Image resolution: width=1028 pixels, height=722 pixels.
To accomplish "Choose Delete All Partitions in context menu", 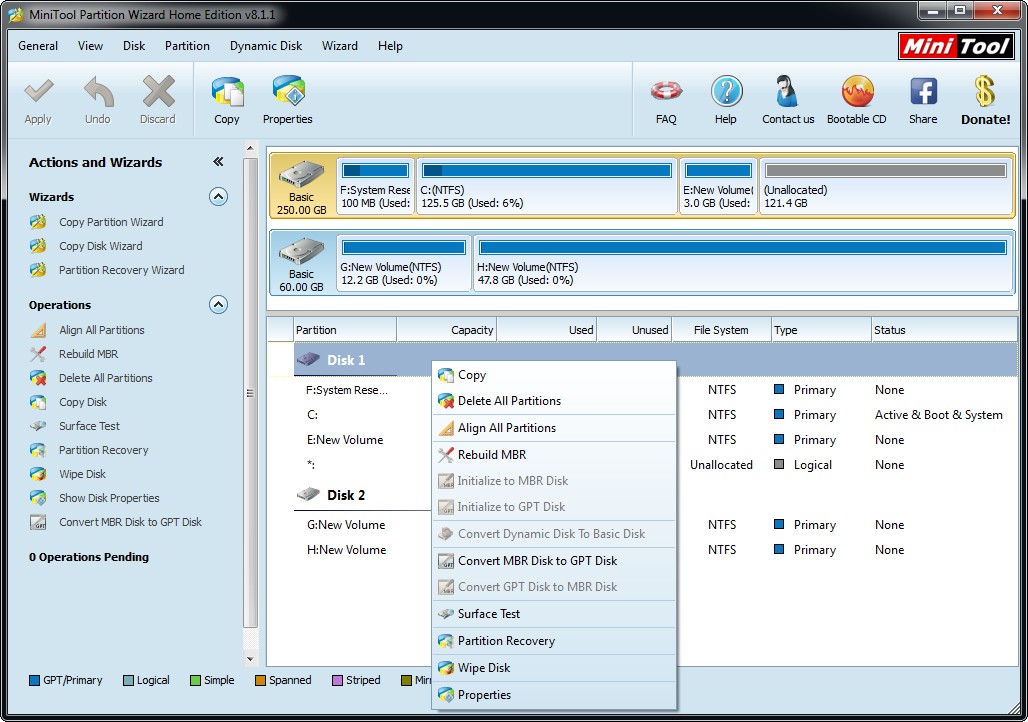I will tap(554, 401).
